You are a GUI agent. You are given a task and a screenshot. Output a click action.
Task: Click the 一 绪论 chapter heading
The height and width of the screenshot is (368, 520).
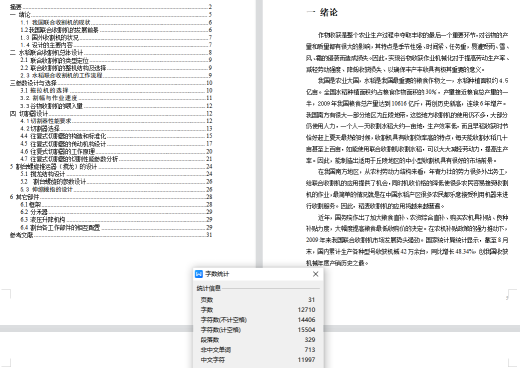[322, 12]
